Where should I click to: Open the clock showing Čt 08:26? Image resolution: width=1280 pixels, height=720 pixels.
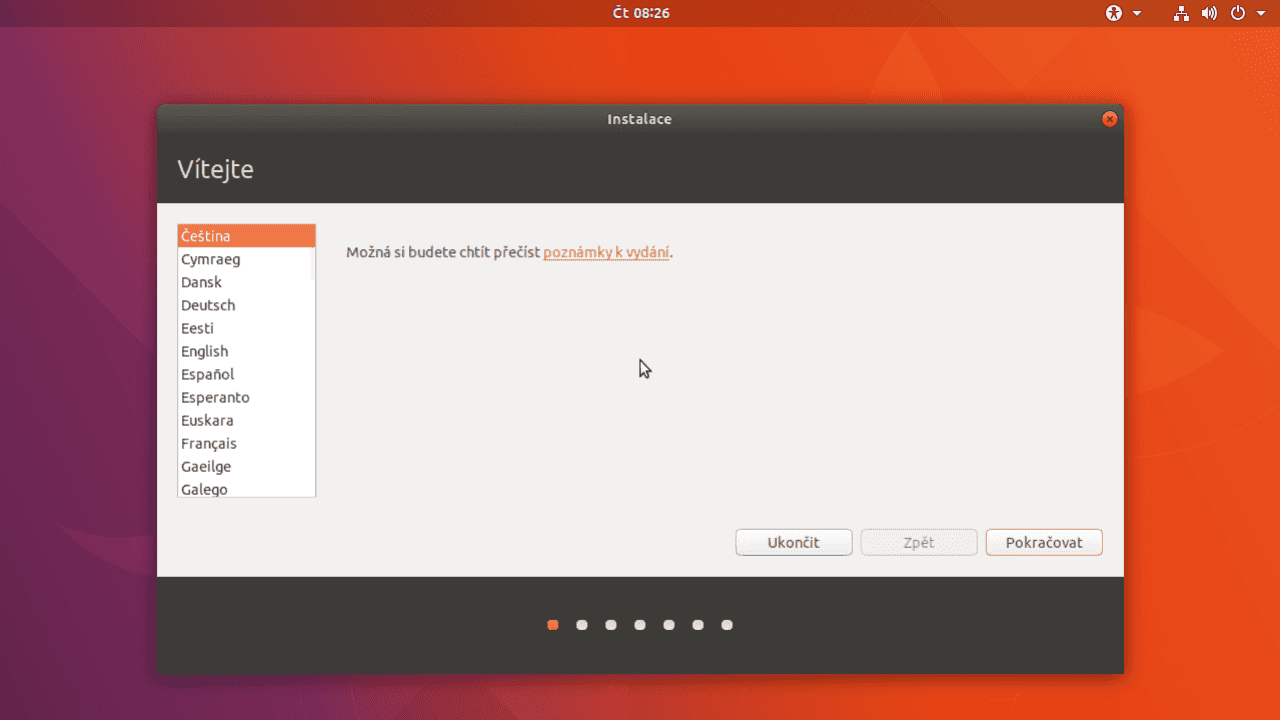(640, 13)
